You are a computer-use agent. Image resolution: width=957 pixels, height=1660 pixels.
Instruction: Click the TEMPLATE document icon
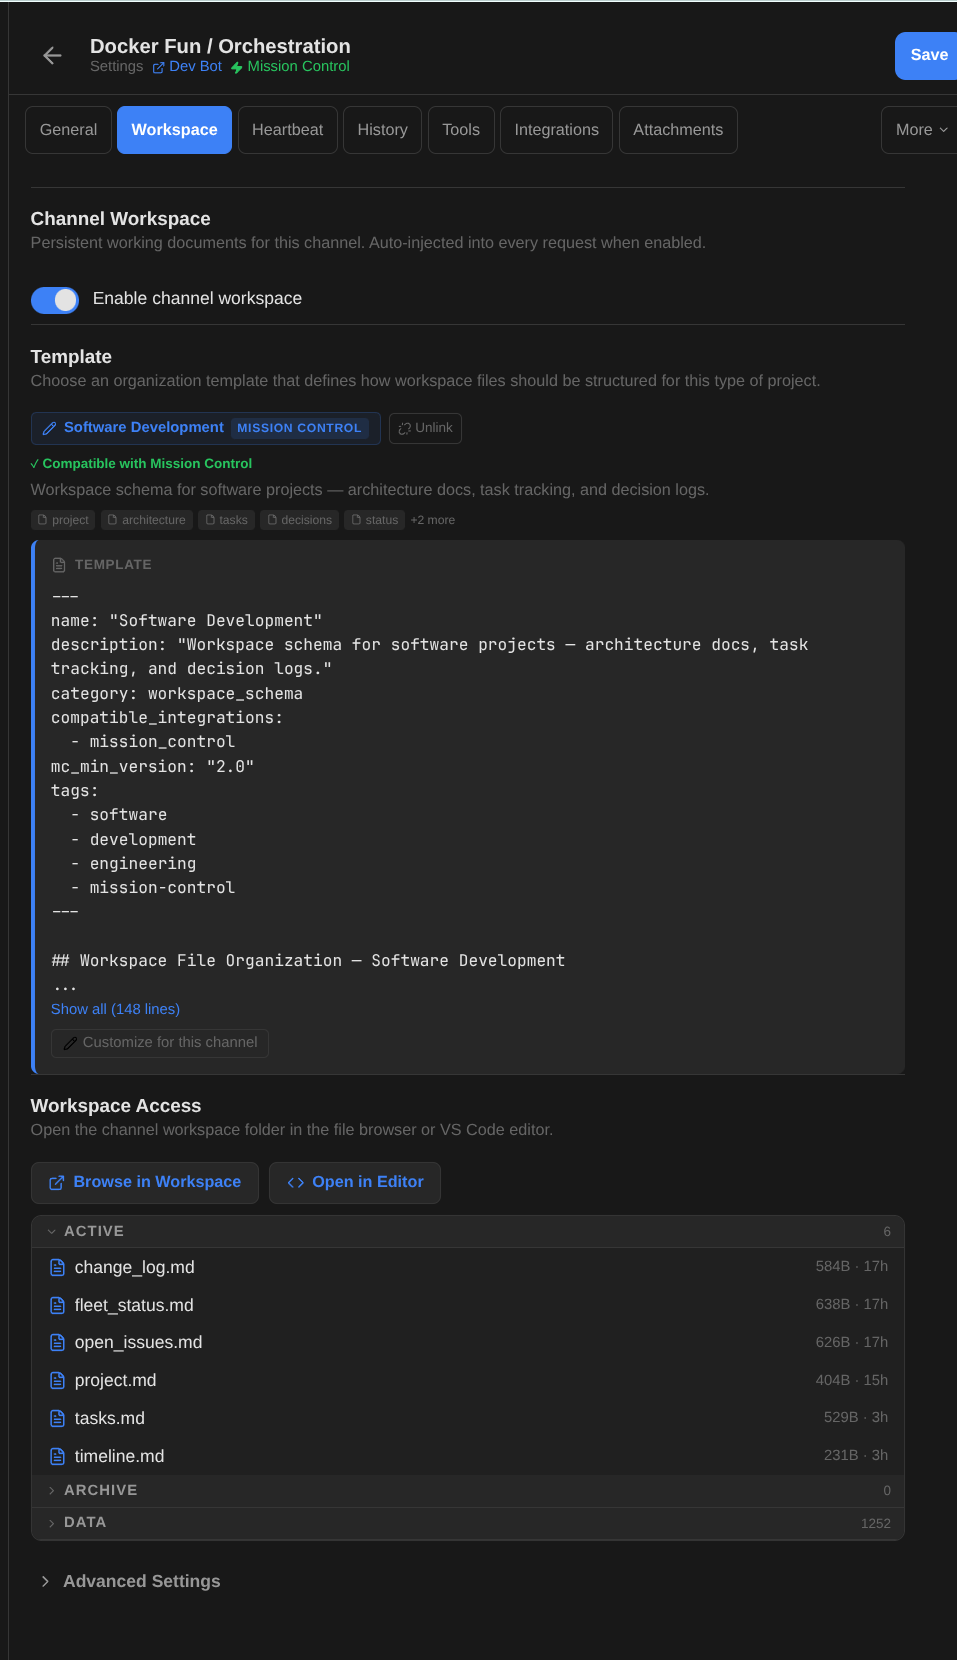(59, 565)
